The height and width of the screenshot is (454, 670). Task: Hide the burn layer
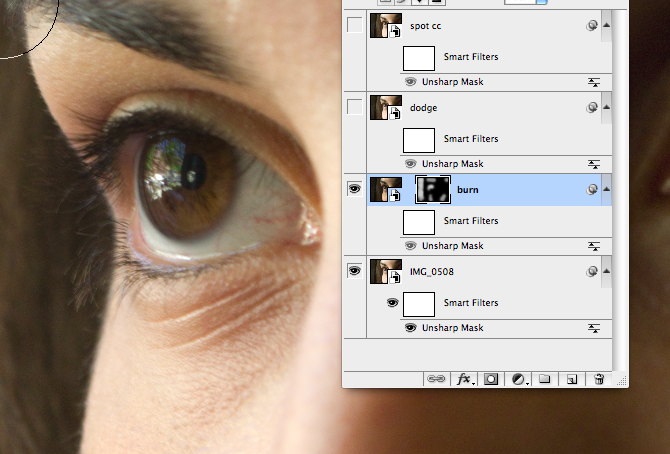click(355, 189)
